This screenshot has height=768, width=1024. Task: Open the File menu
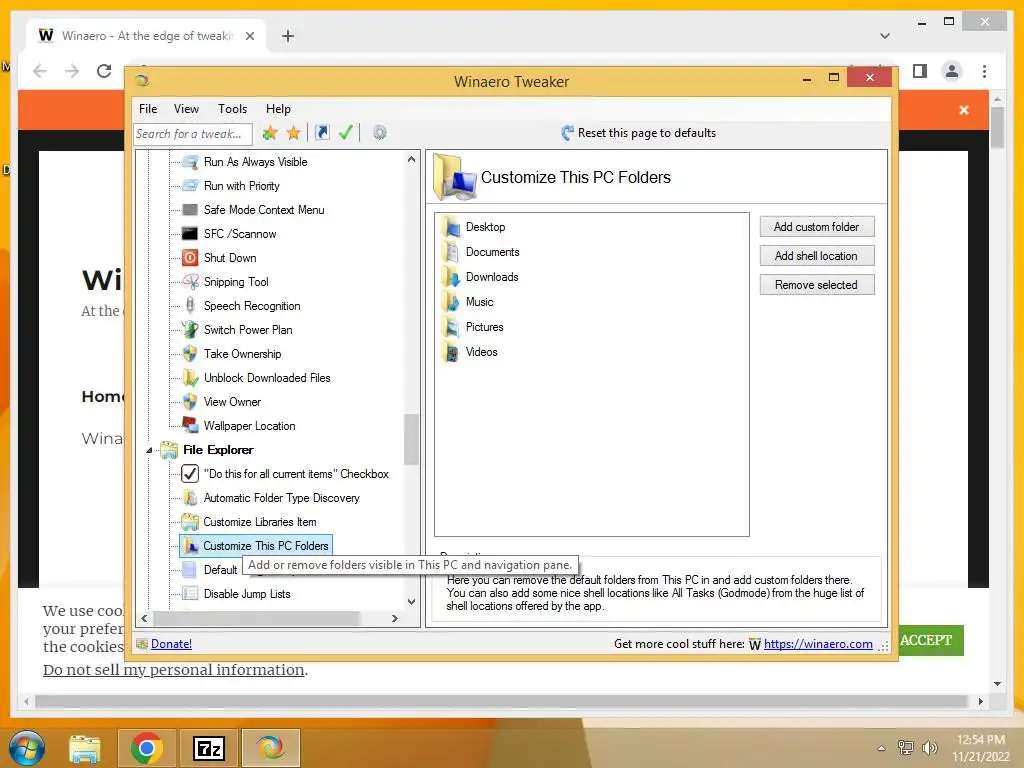(x=148, y=109)
